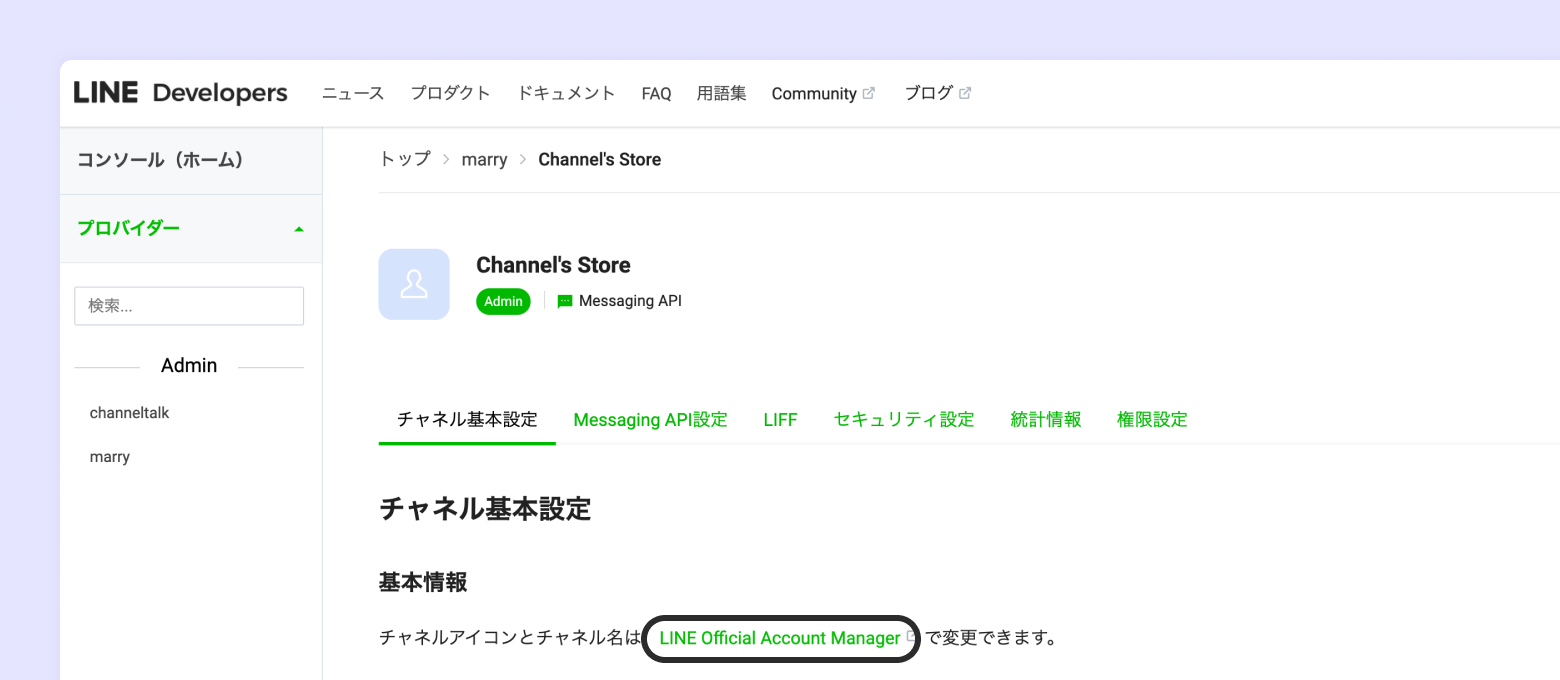Image resolution: width=1560 pixels, height=680 pixels.
Task: Go to トップ in the breadcrumb
Action: (404, 159)
